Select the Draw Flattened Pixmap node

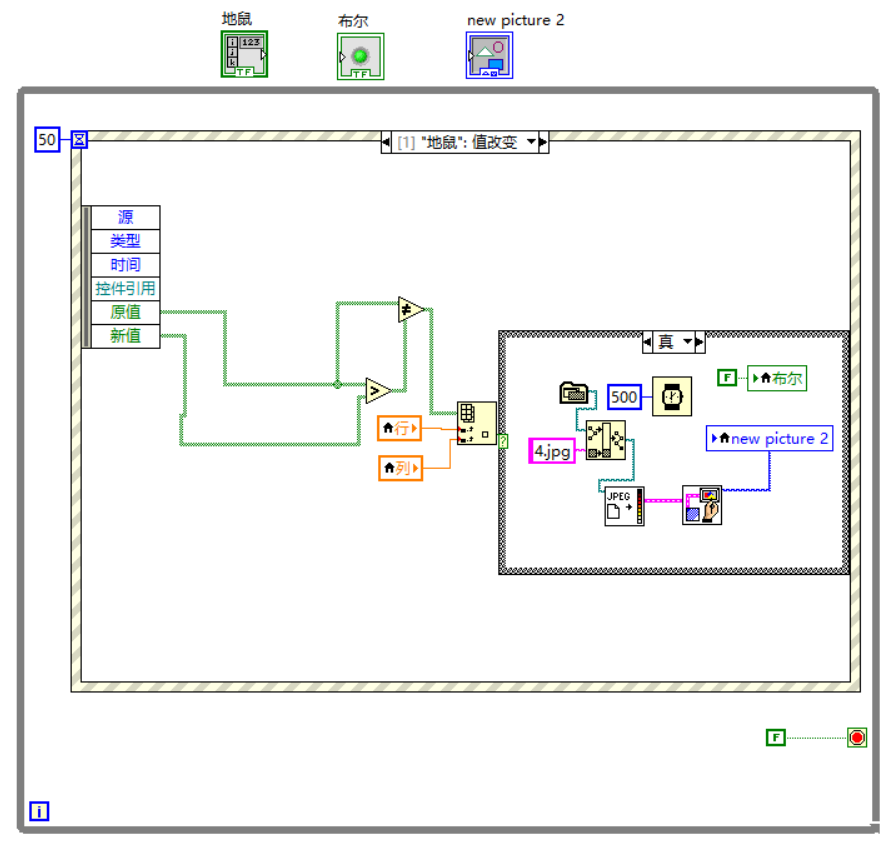[702, 505]
